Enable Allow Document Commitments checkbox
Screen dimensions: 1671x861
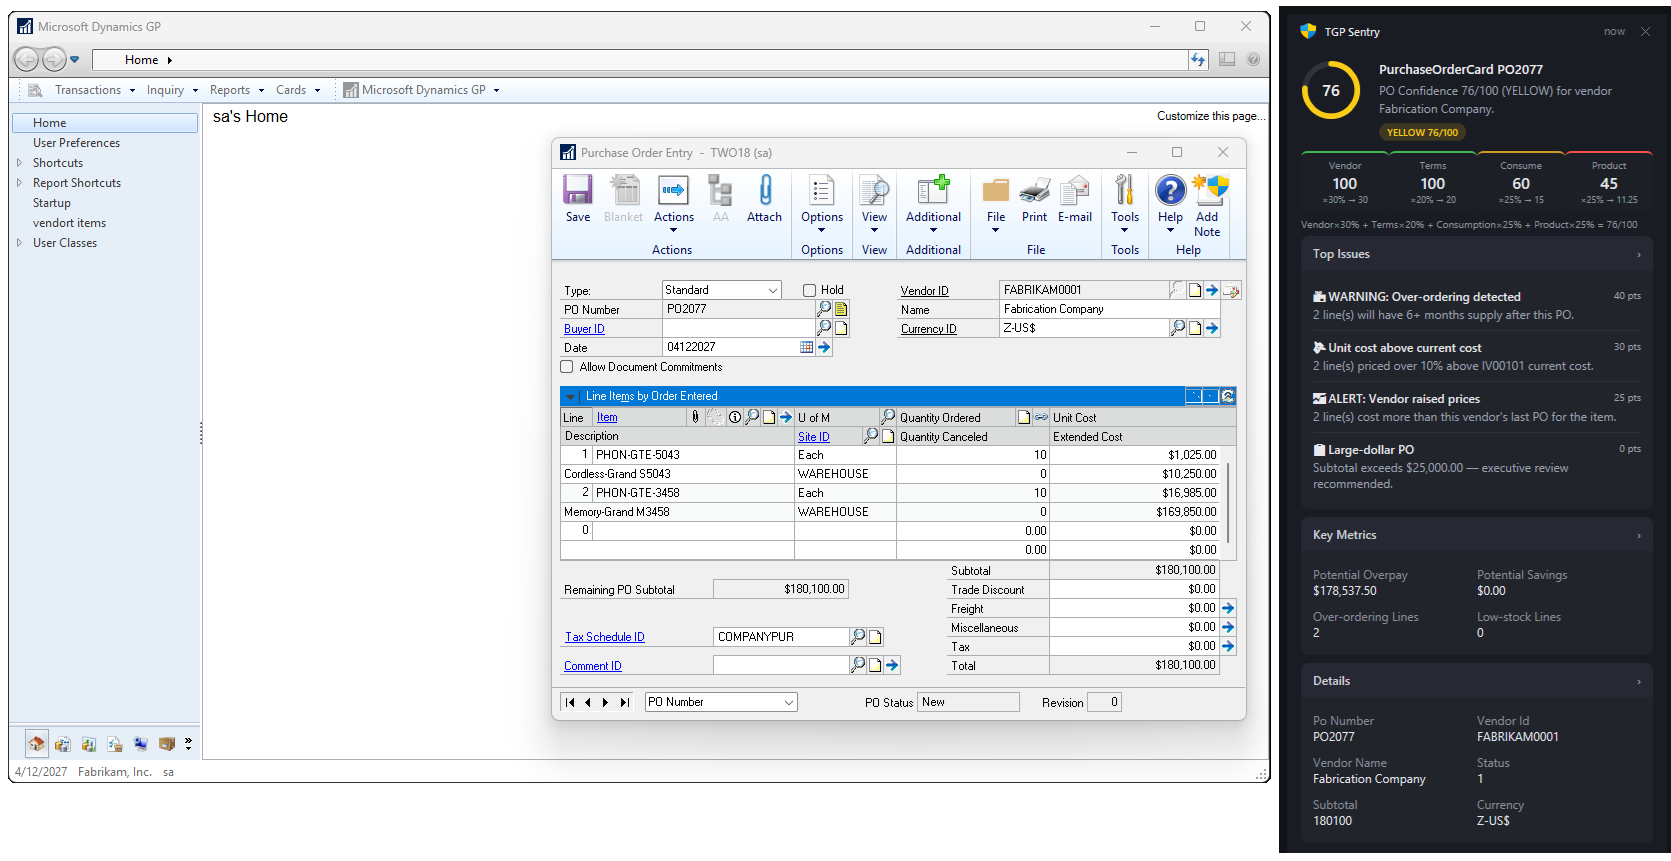coord(567,367)
